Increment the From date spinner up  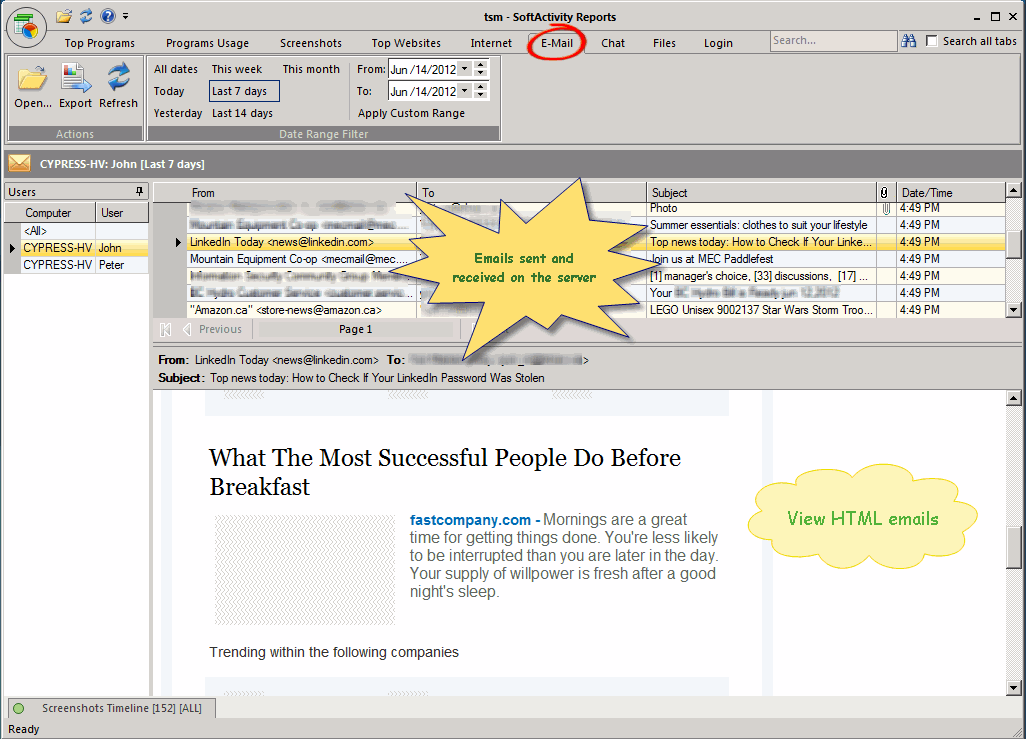click(x=481, y=65)
